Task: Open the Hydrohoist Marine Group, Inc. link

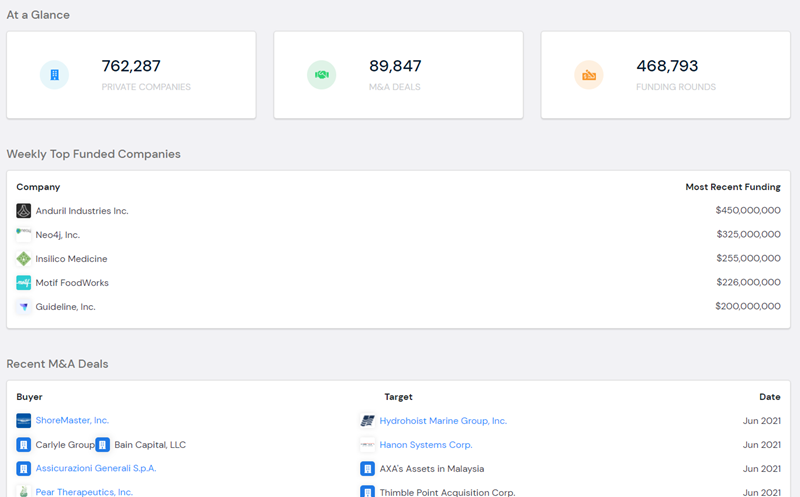Action: pyautogui.click(x=443, y=421)
